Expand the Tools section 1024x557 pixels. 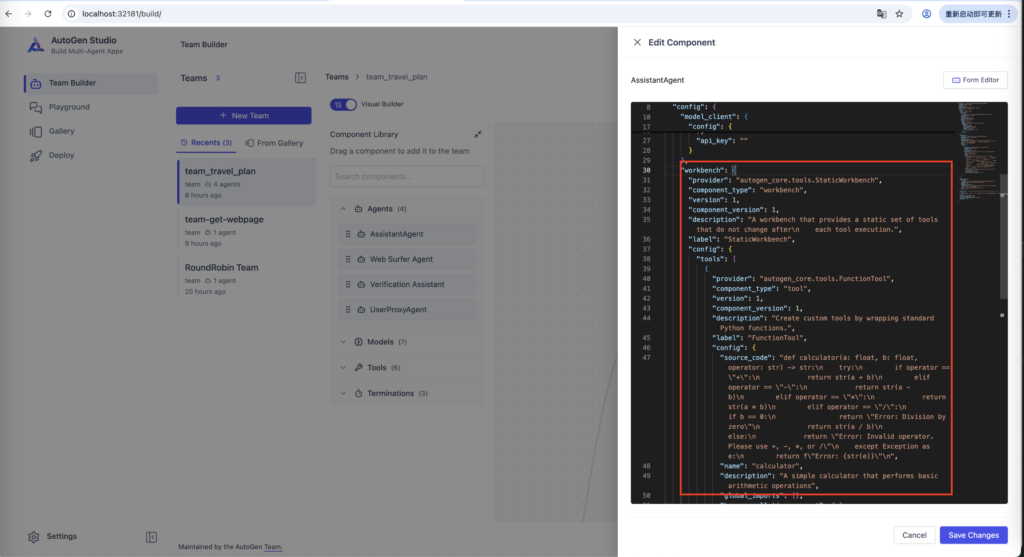[x=343, y=368]
